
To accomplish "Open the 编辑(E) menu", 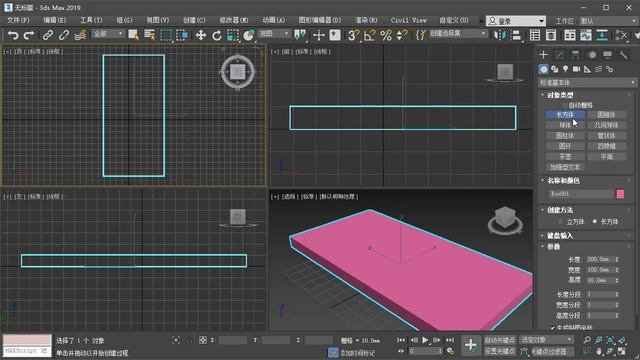I will point(54,20).
